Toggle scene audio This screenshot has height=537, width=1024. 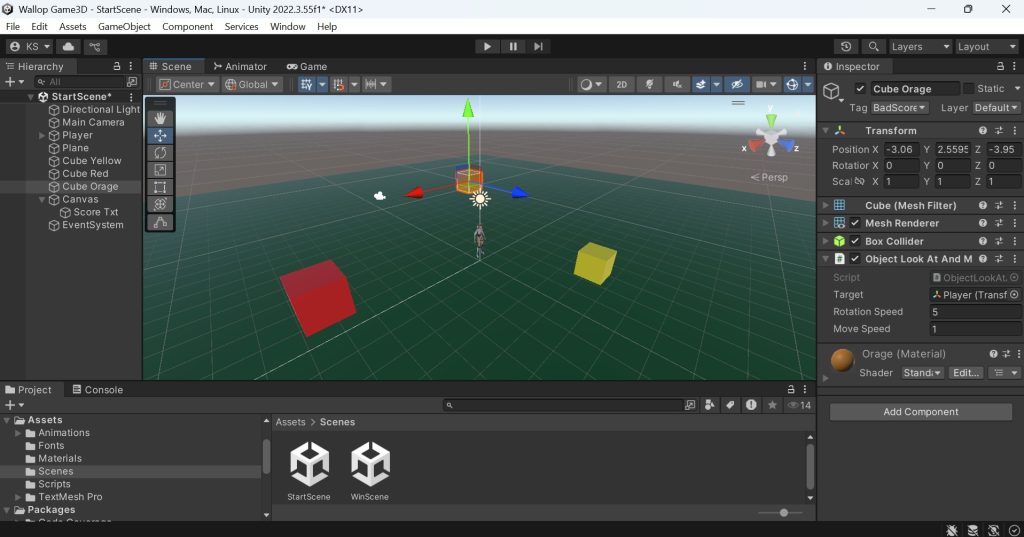[x=677, y=84]
